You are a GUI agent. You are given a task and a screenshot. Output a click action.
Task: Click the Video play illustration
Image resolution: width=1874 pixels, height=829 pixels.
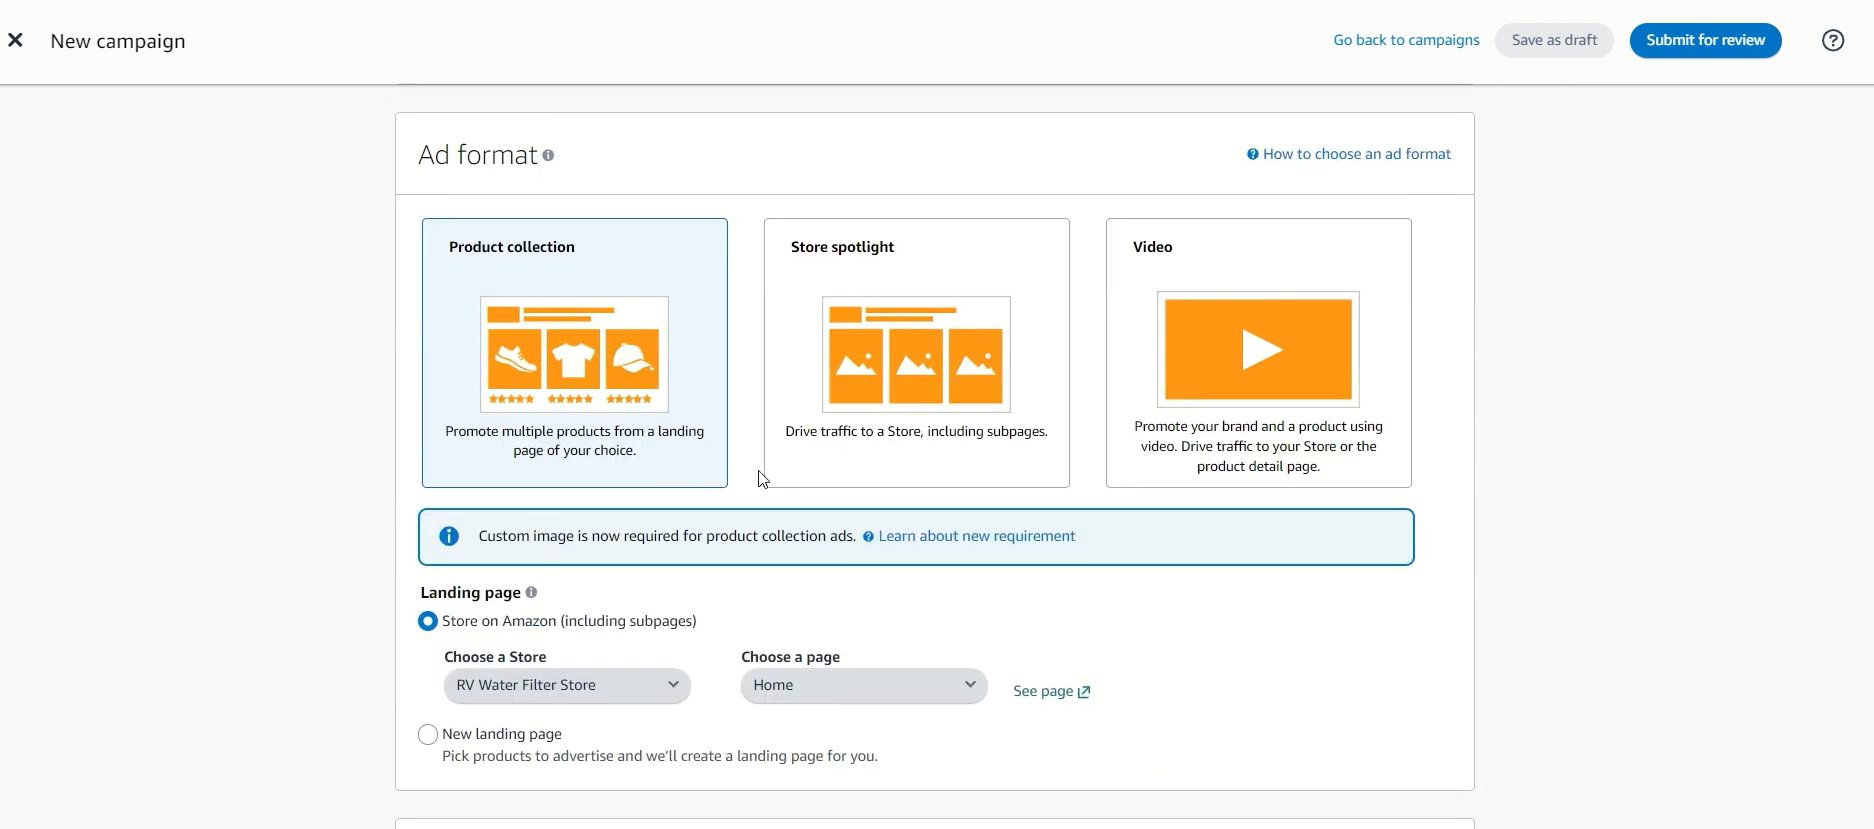click(1258, 349)
